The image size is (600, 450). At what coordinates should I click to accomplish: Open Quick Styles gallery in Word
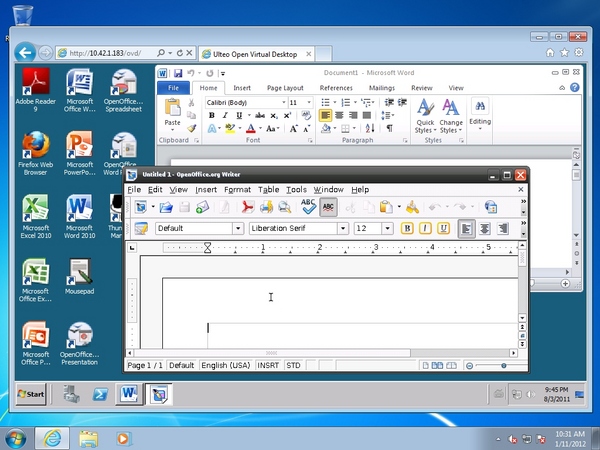426,116
